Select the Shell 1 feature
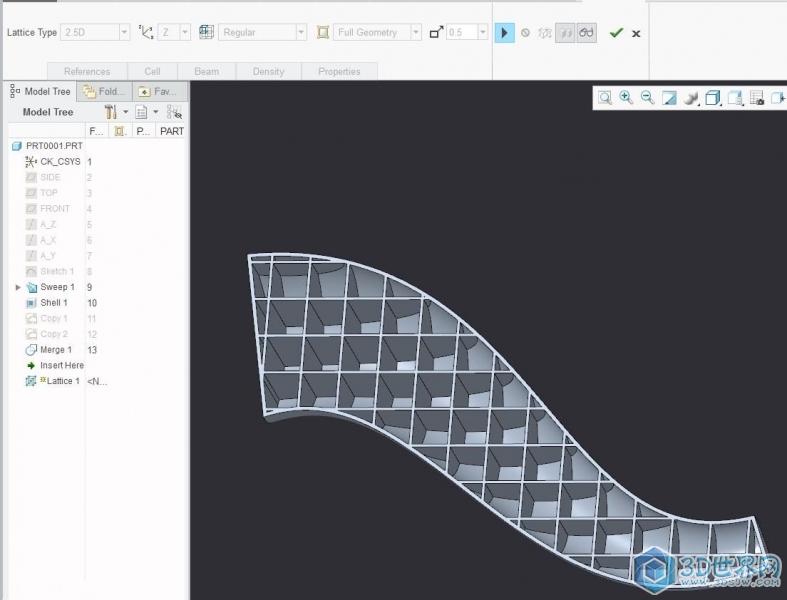This screenshot has width=787, height=600. [x=47, y=303]
